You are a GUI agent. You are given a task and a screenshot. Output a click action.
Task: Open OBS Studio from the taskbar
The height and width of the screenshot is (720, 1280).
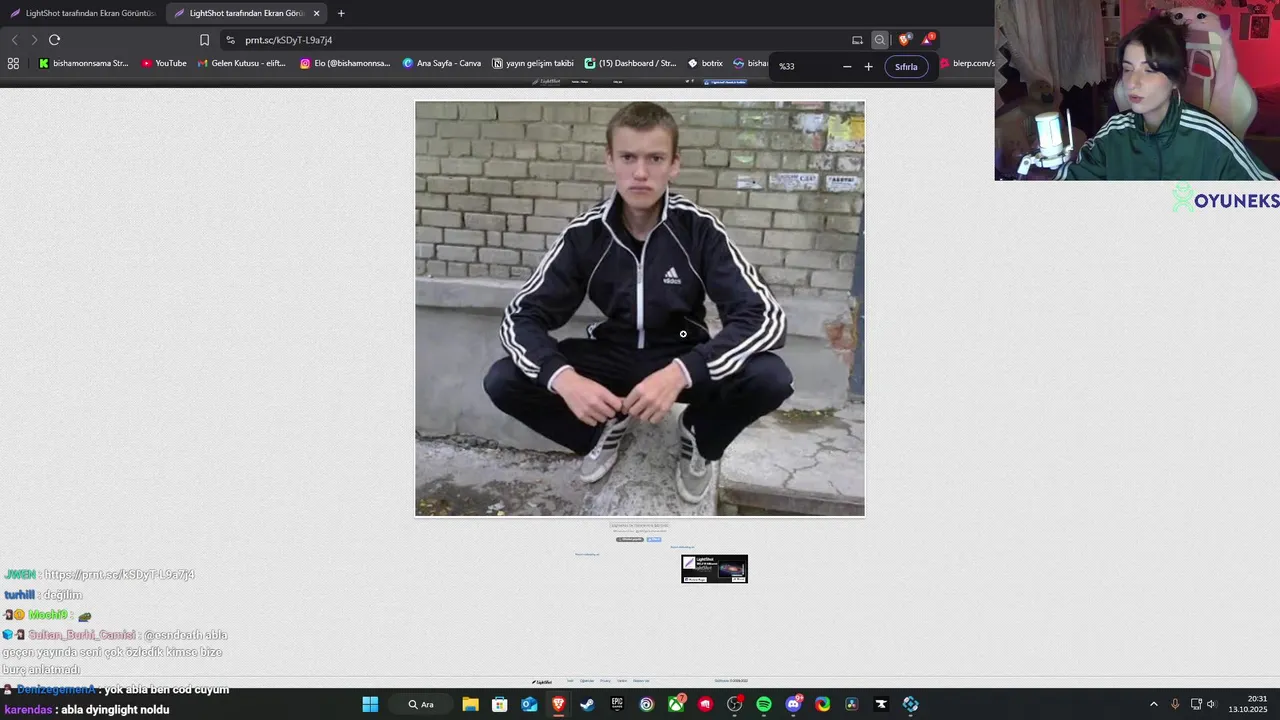click(735, 704)
